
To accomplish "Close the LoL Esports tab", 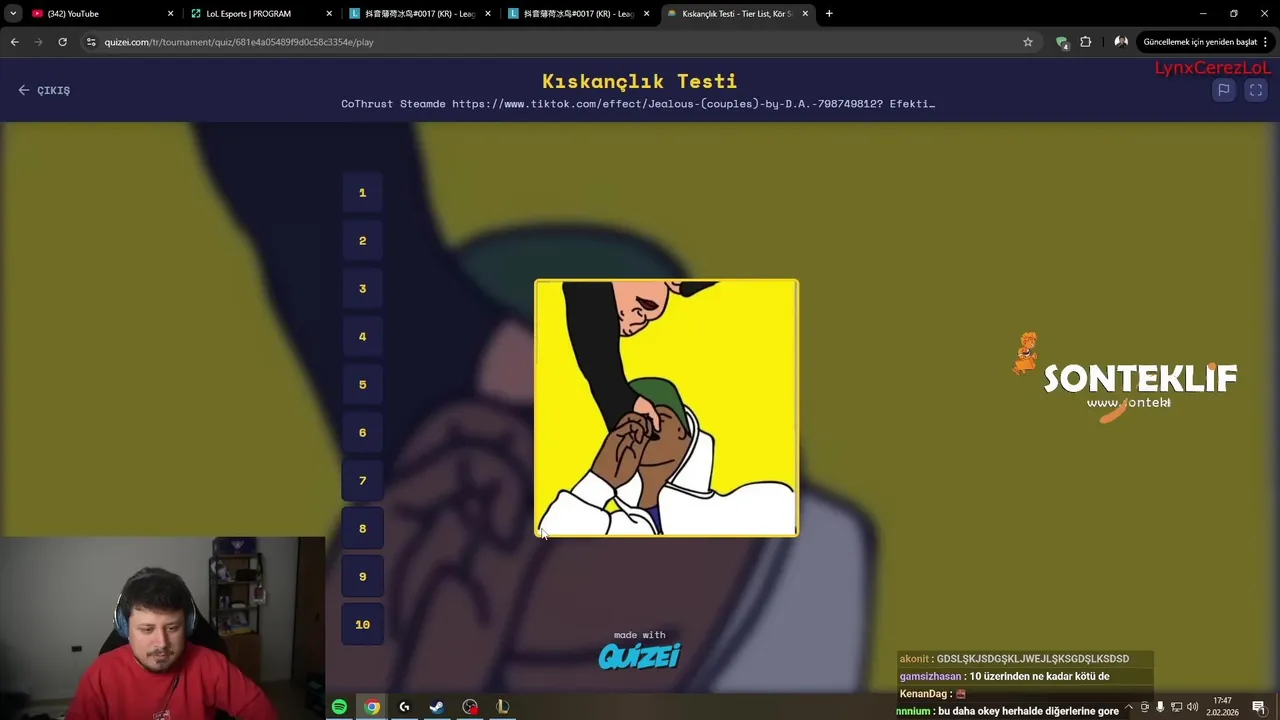I will pyautogui.click(x=329, y=14).
